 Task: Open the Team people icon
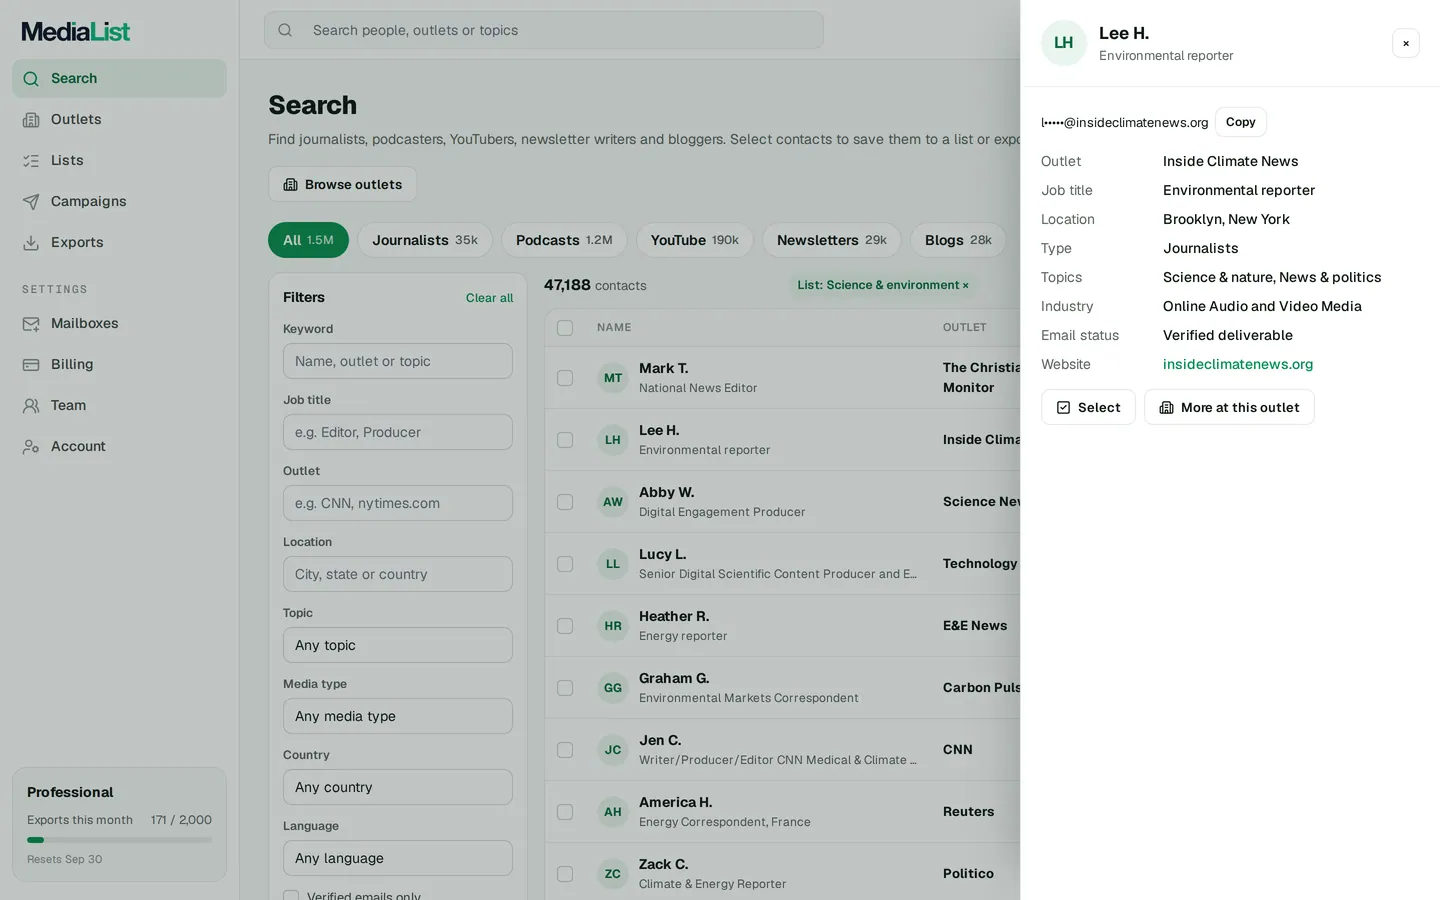31,406
